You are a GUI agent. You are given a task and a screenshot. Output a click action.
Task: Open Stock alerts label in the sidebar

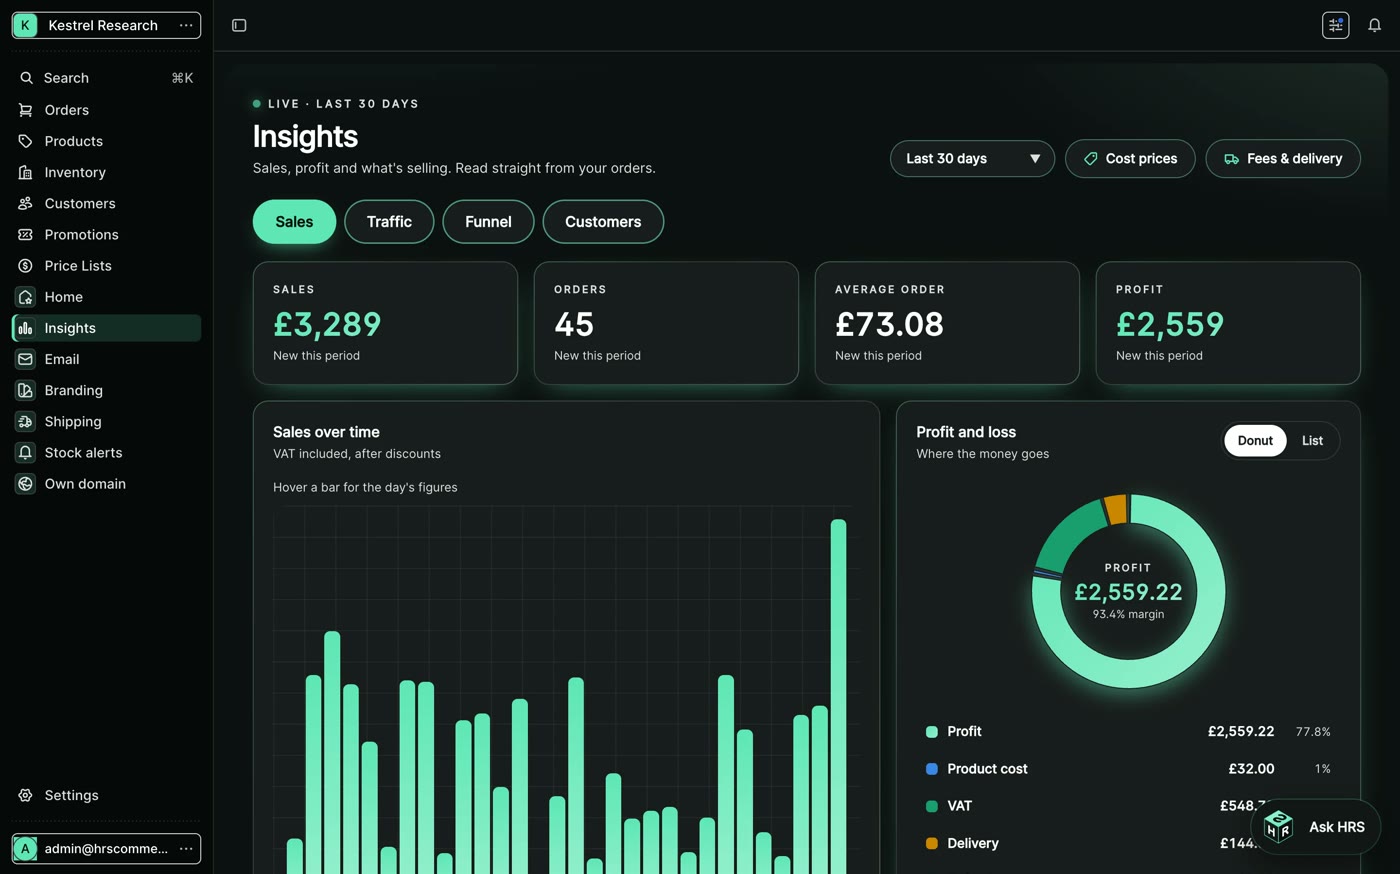click(x=83, y=452)
